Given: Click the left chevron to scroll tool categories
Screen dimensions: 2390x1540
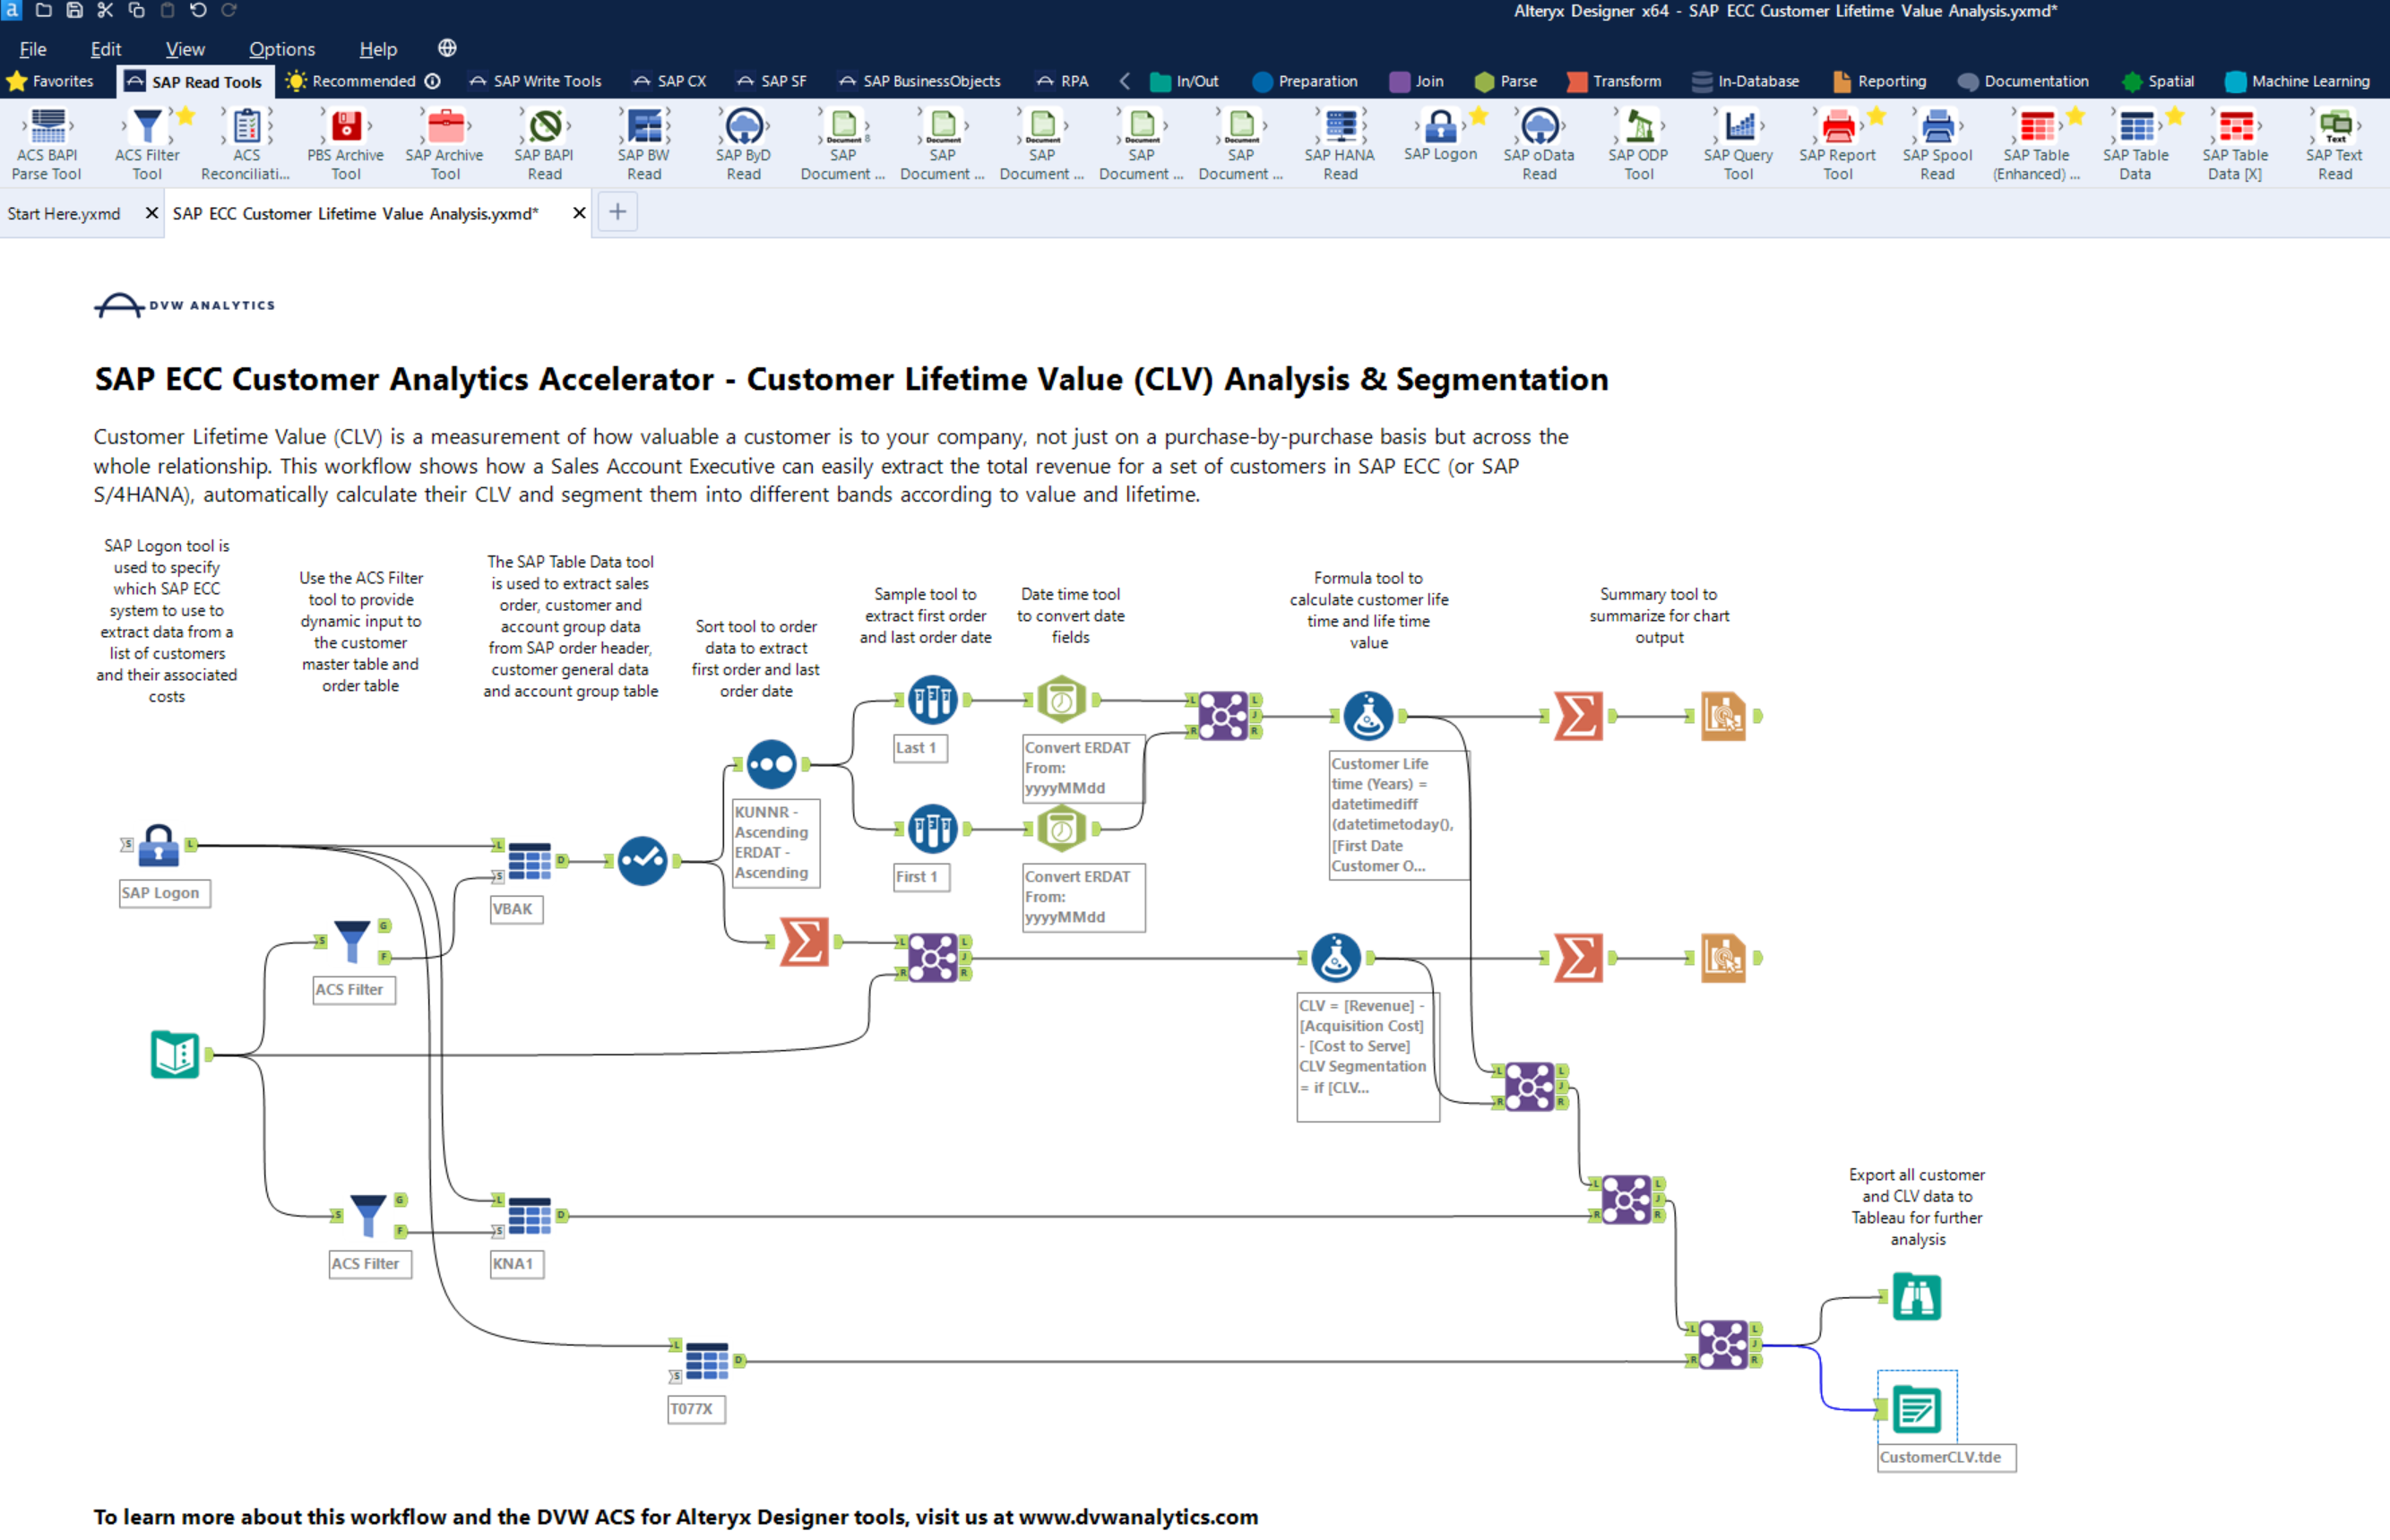Looking at the screenshot, I should (1124, 81).
